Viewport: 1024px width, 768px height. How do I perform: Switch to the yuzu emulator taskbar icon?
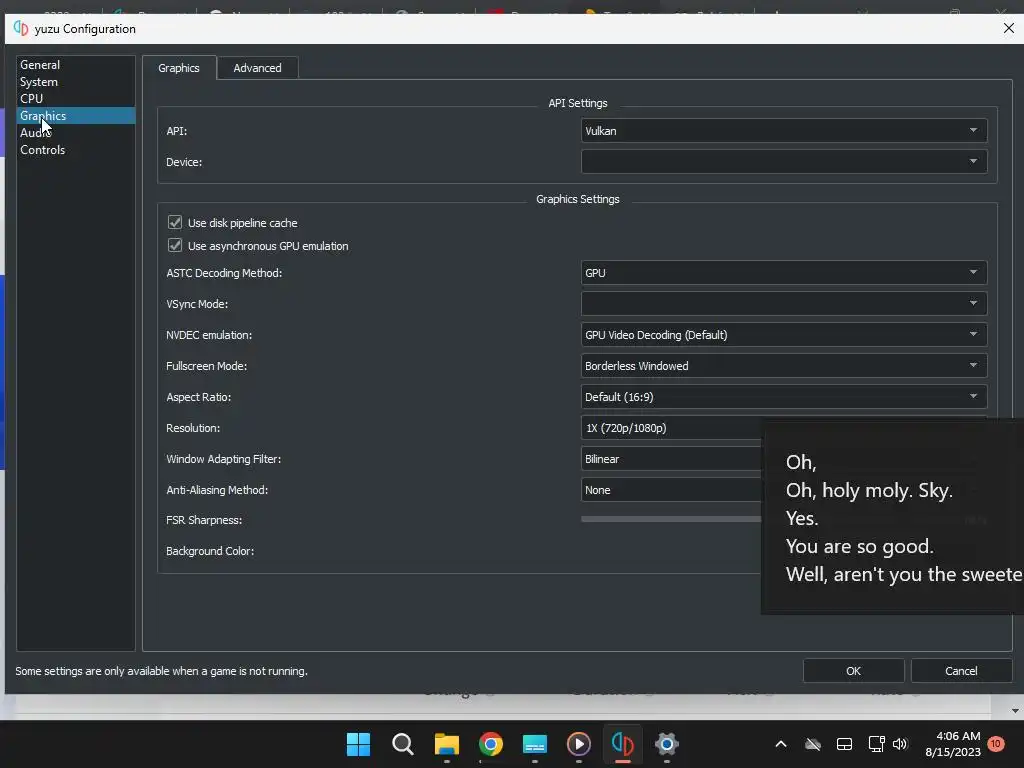click(x=622, y=744)
